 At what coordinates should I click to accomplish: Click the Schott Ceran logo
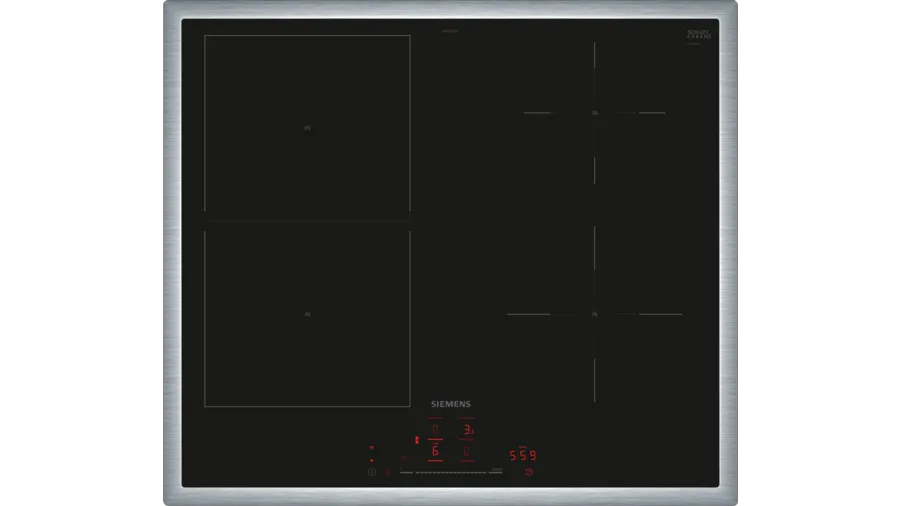pos(698,35)
